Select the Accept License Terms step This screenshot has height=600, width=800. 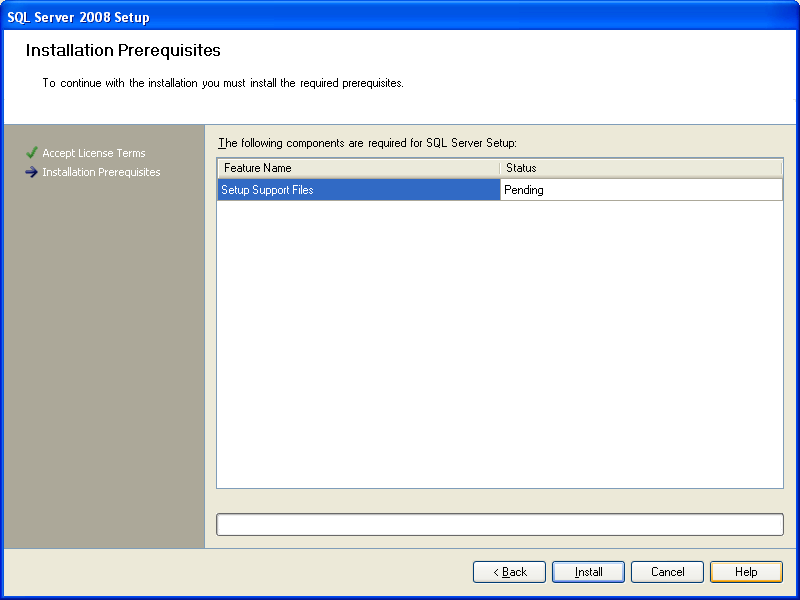[94, 153]
